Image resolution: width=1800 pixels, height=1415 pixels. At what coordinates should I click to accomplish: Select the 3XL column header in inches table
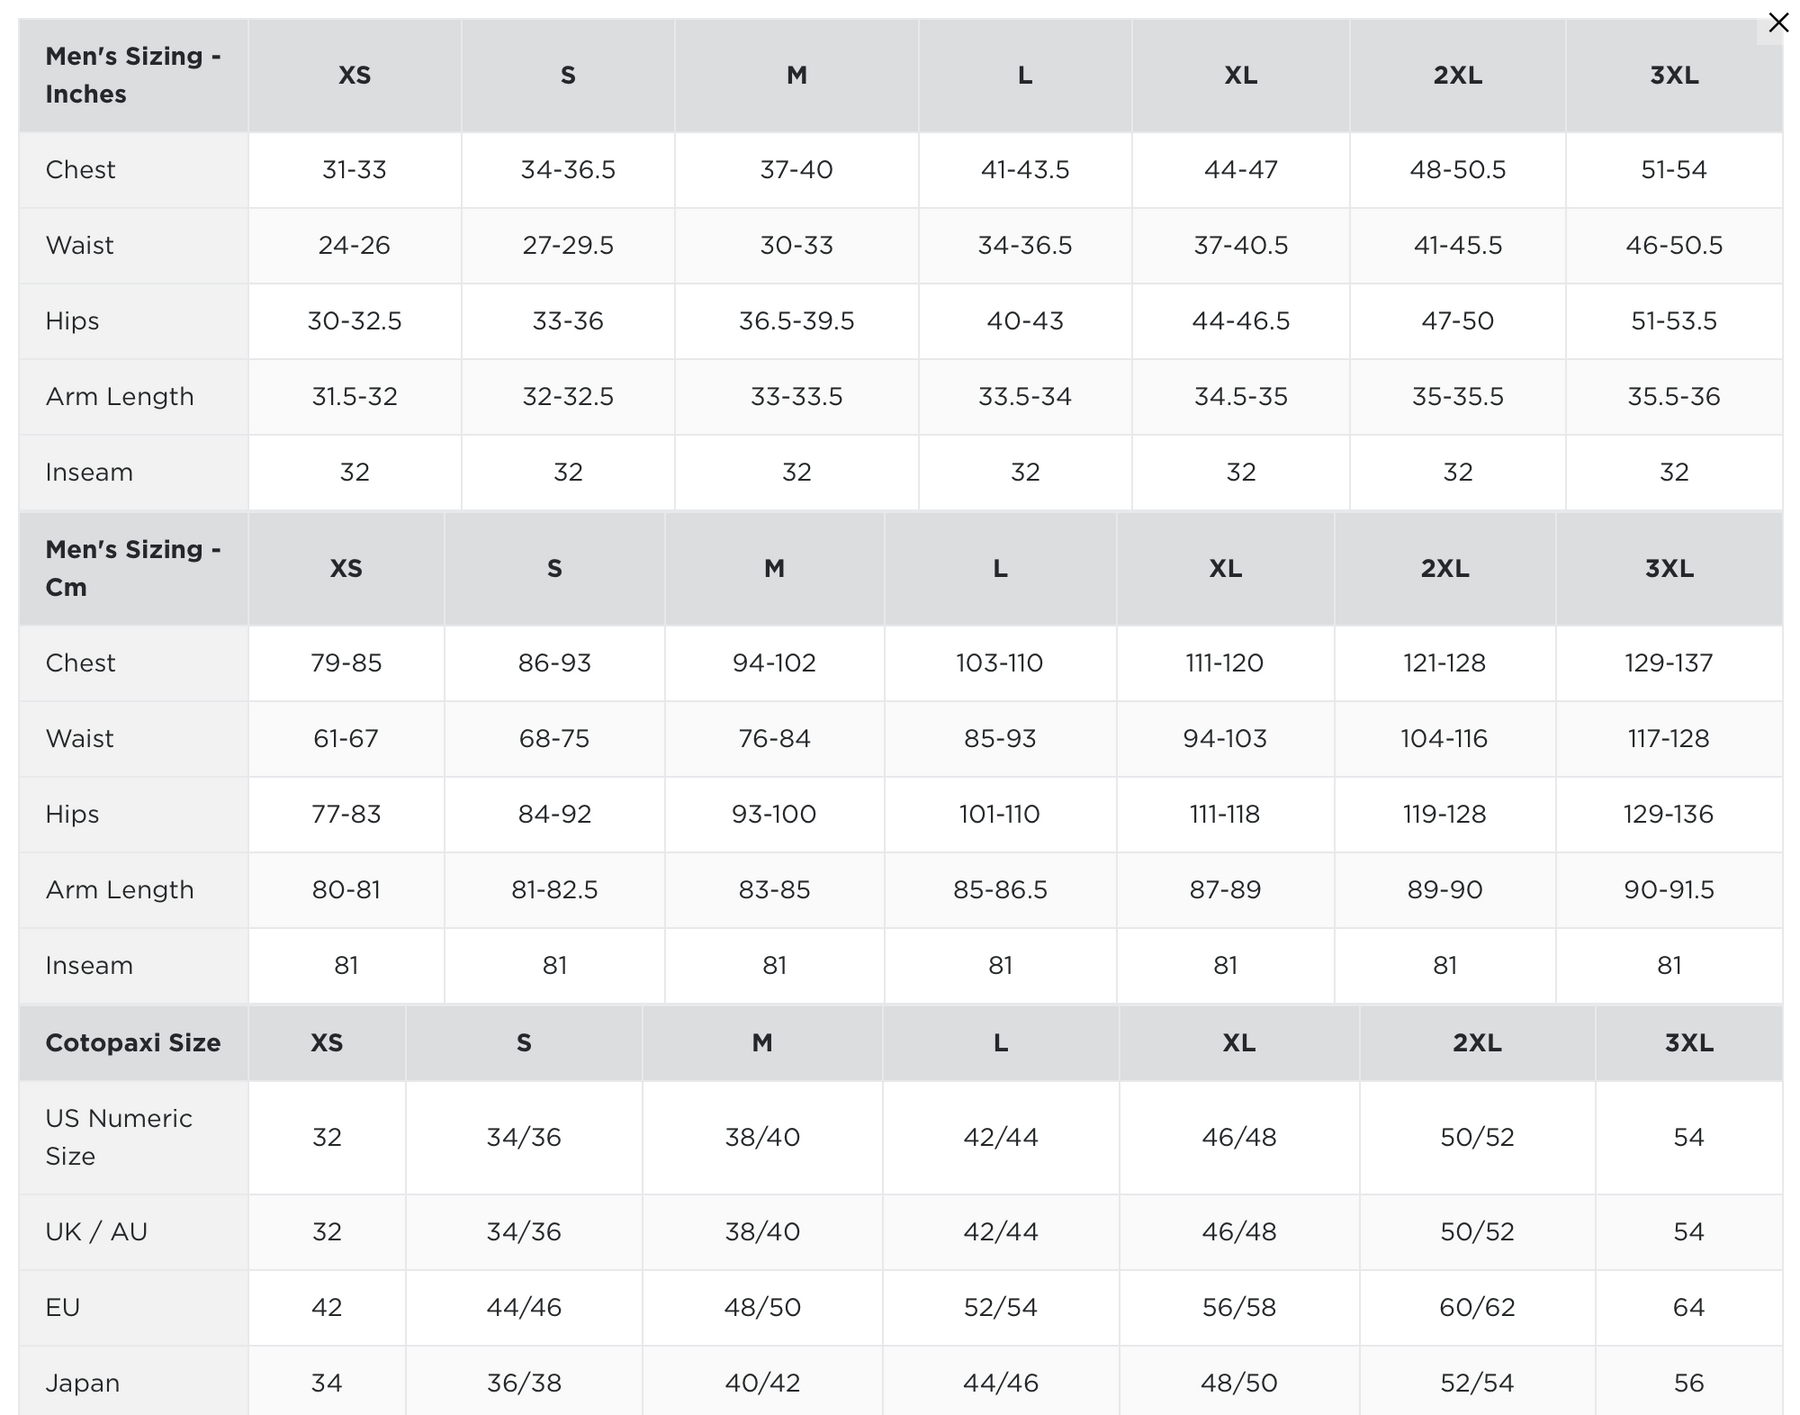point(1673,75)
